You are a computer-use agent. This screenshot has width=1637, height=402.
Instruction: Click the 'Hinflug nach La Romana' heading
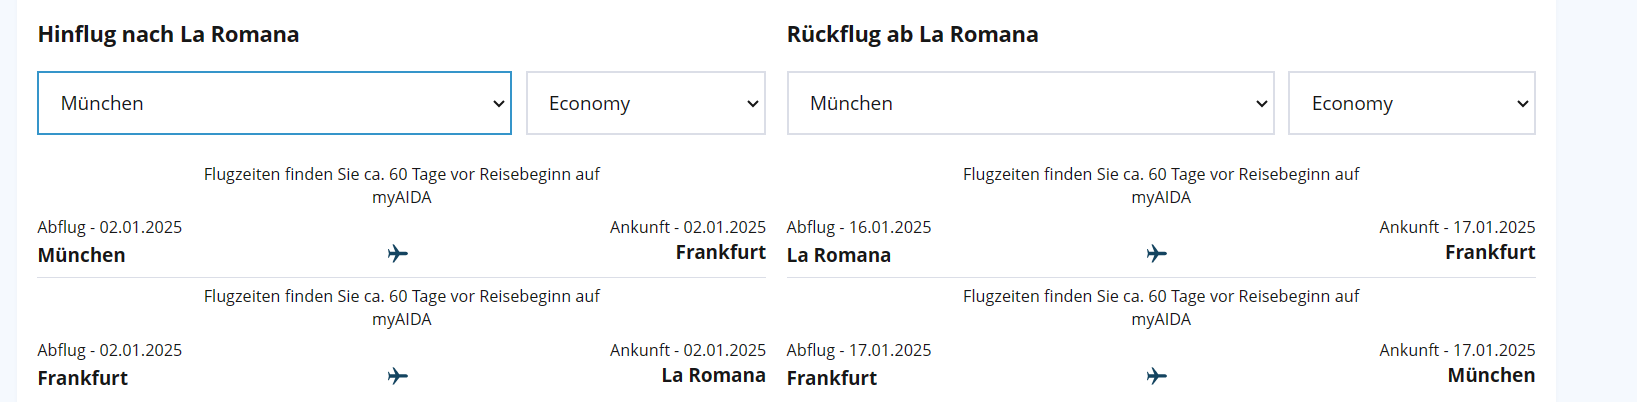(x=168, y=34)
